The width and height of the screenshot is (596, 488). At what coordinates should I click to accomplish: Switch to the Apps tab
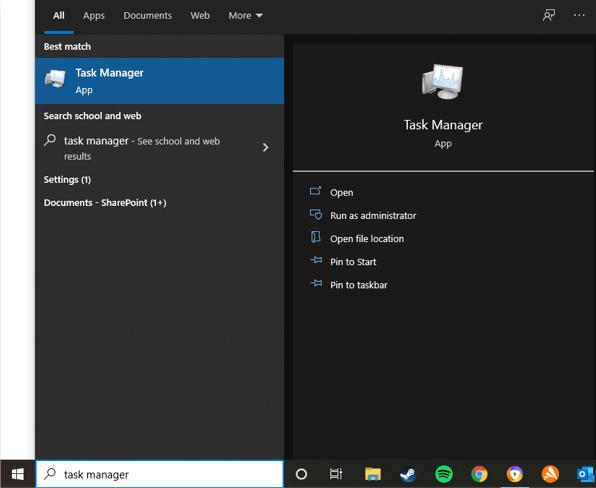click(x=94, y=16)
